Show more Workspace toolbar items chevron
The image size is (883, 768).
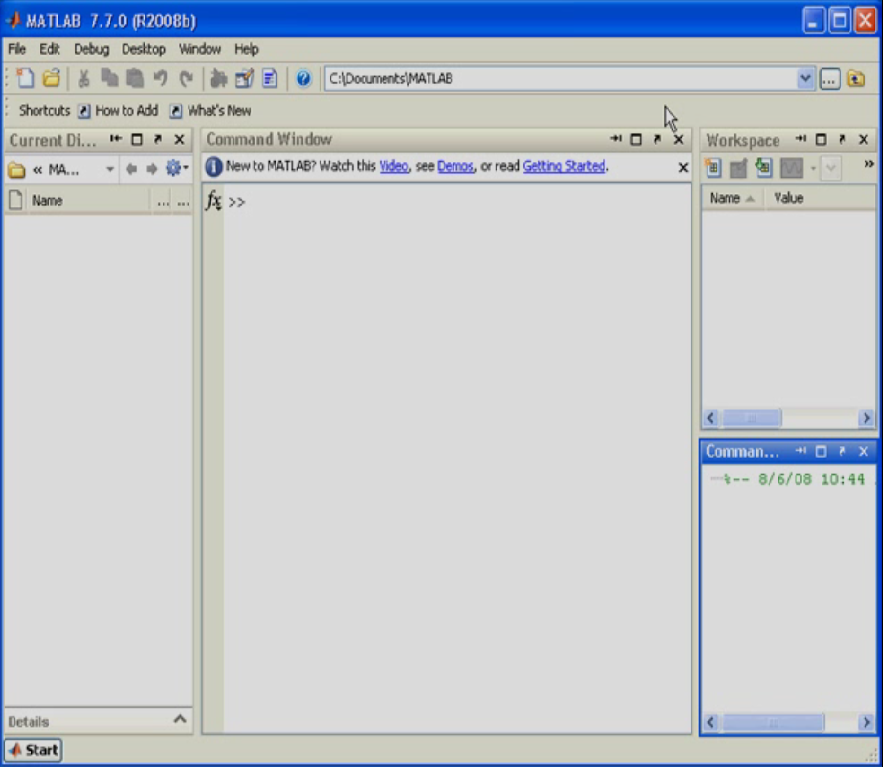coord(869,164)
